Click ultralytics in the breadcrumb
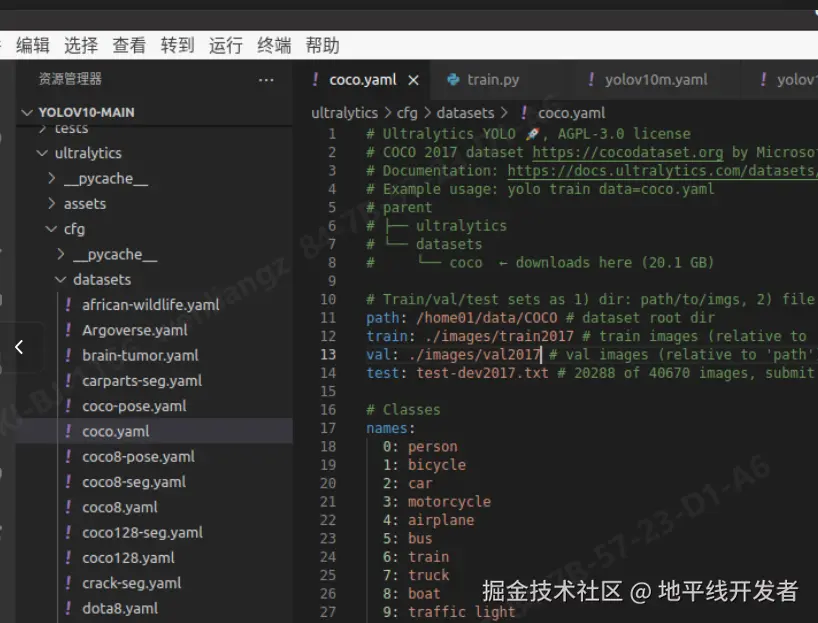This screenshot has width=818, height=623. [x=344, y=113]
